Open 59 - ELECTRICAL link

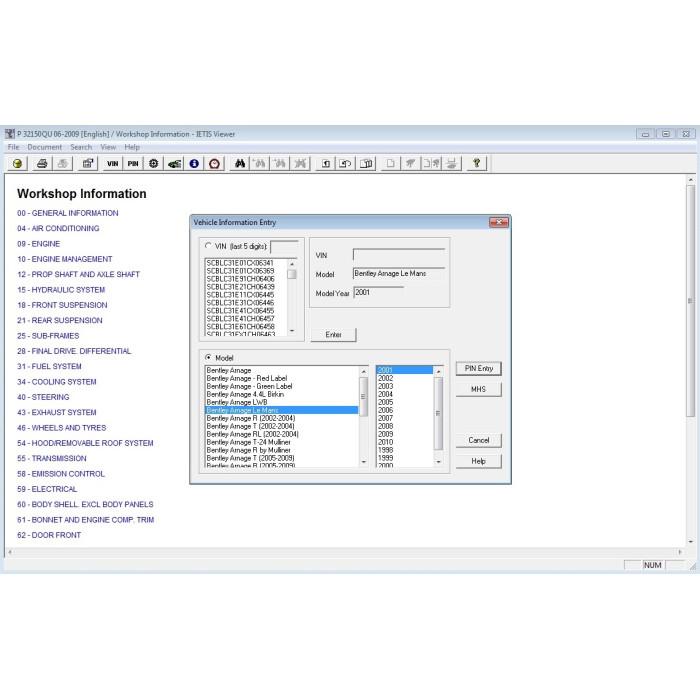[x=47, y=489]
